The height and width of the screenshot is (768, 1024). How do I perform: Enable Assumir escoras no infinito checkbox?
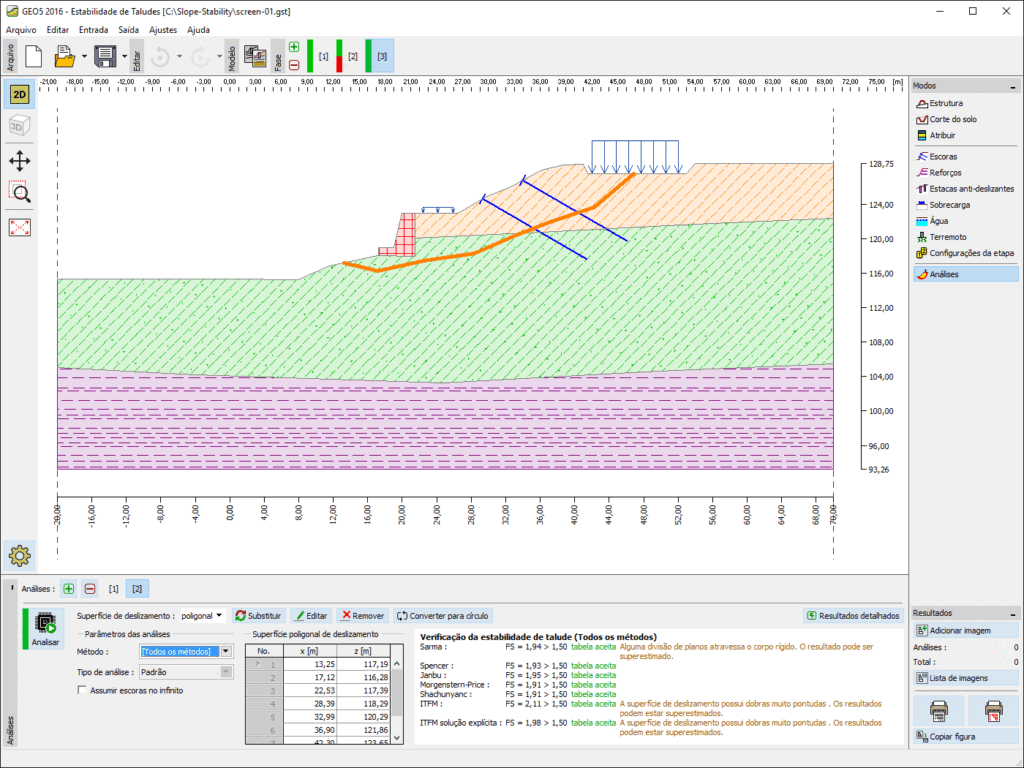coord(82,690)
